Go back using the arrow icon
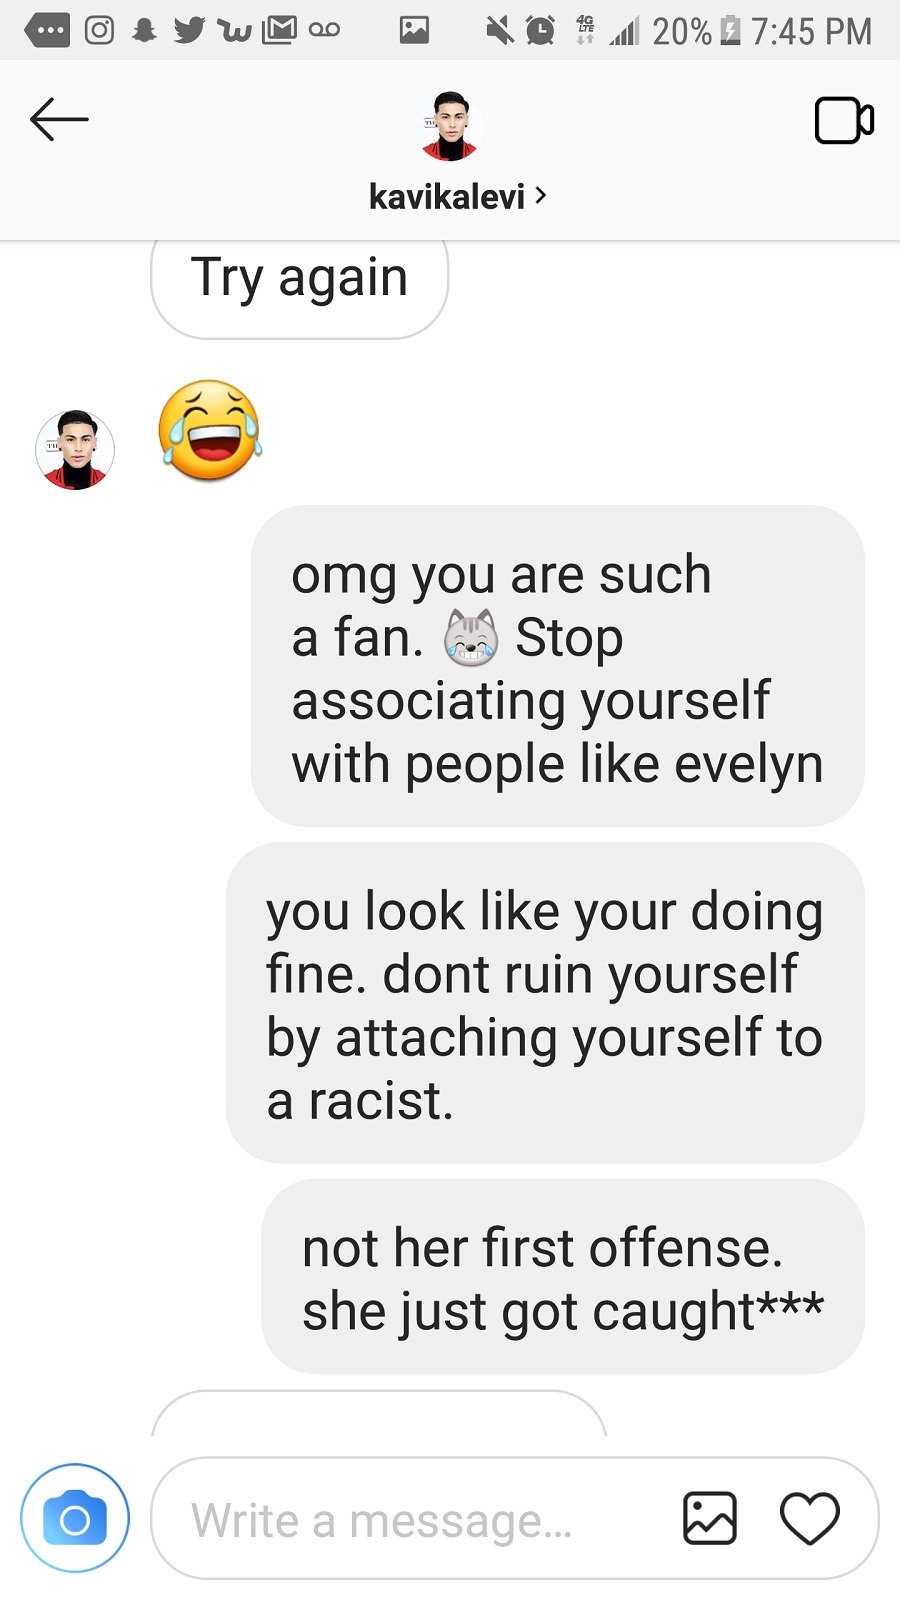This screenshot has height=1600, width=900. (x=59, y=120)
